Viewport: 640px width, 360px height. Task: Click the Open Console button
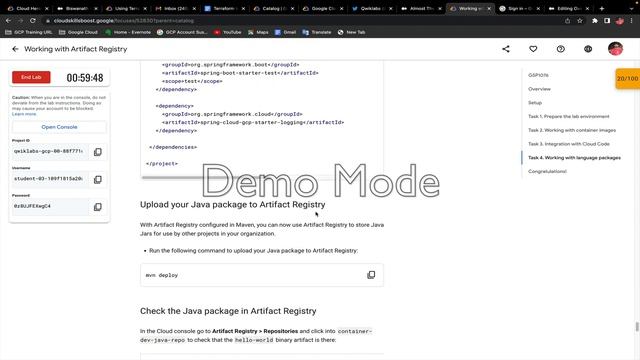(x=59, y=127)
